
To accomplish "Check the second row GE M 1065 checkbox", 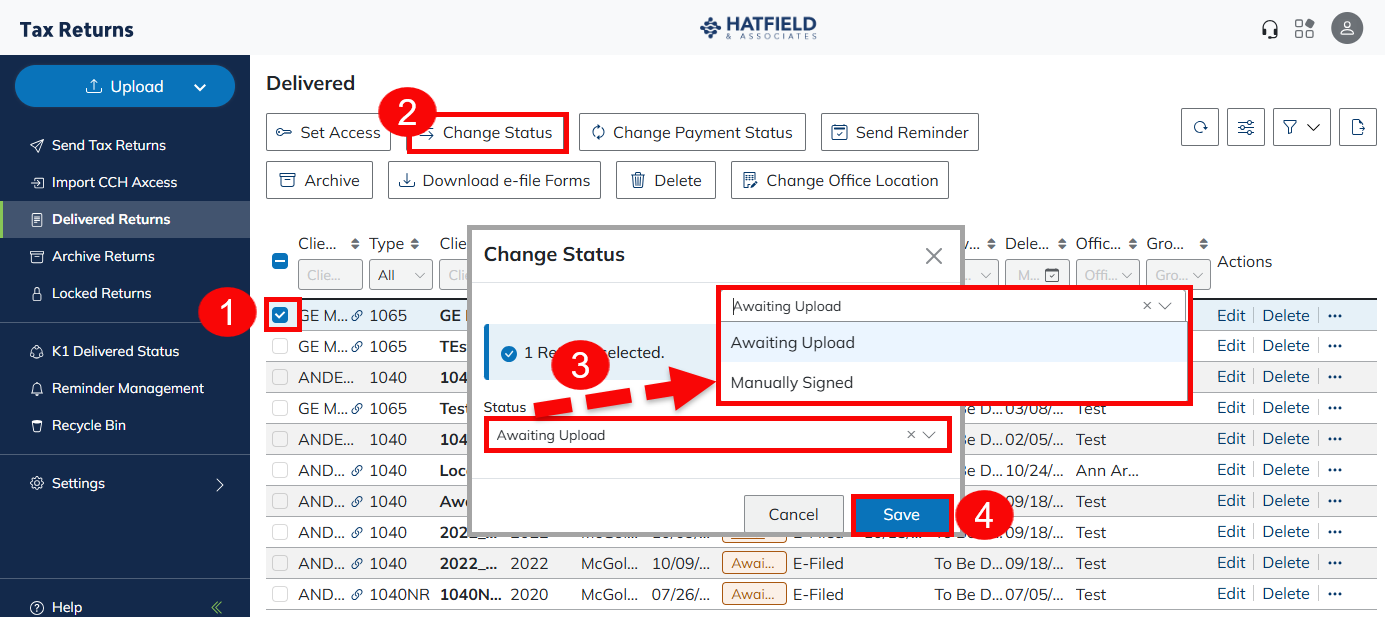I will [281, 346].
